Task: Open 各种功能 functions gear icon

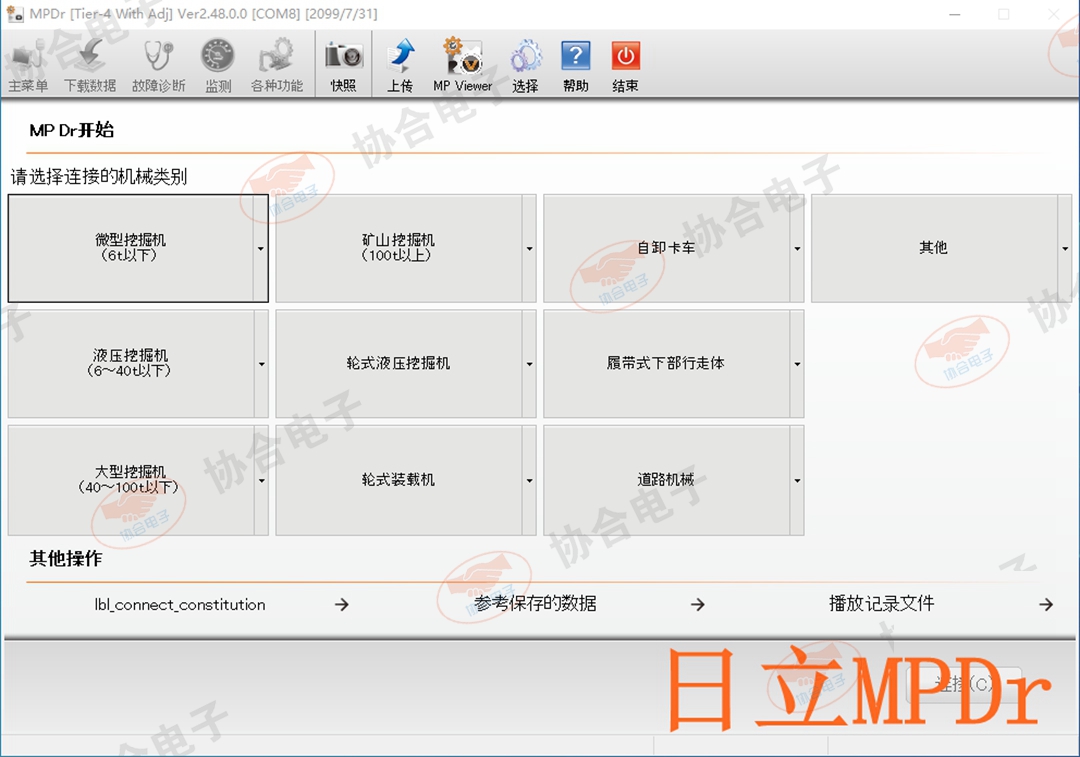Action: pyautogui.click(x=276, y=65)
